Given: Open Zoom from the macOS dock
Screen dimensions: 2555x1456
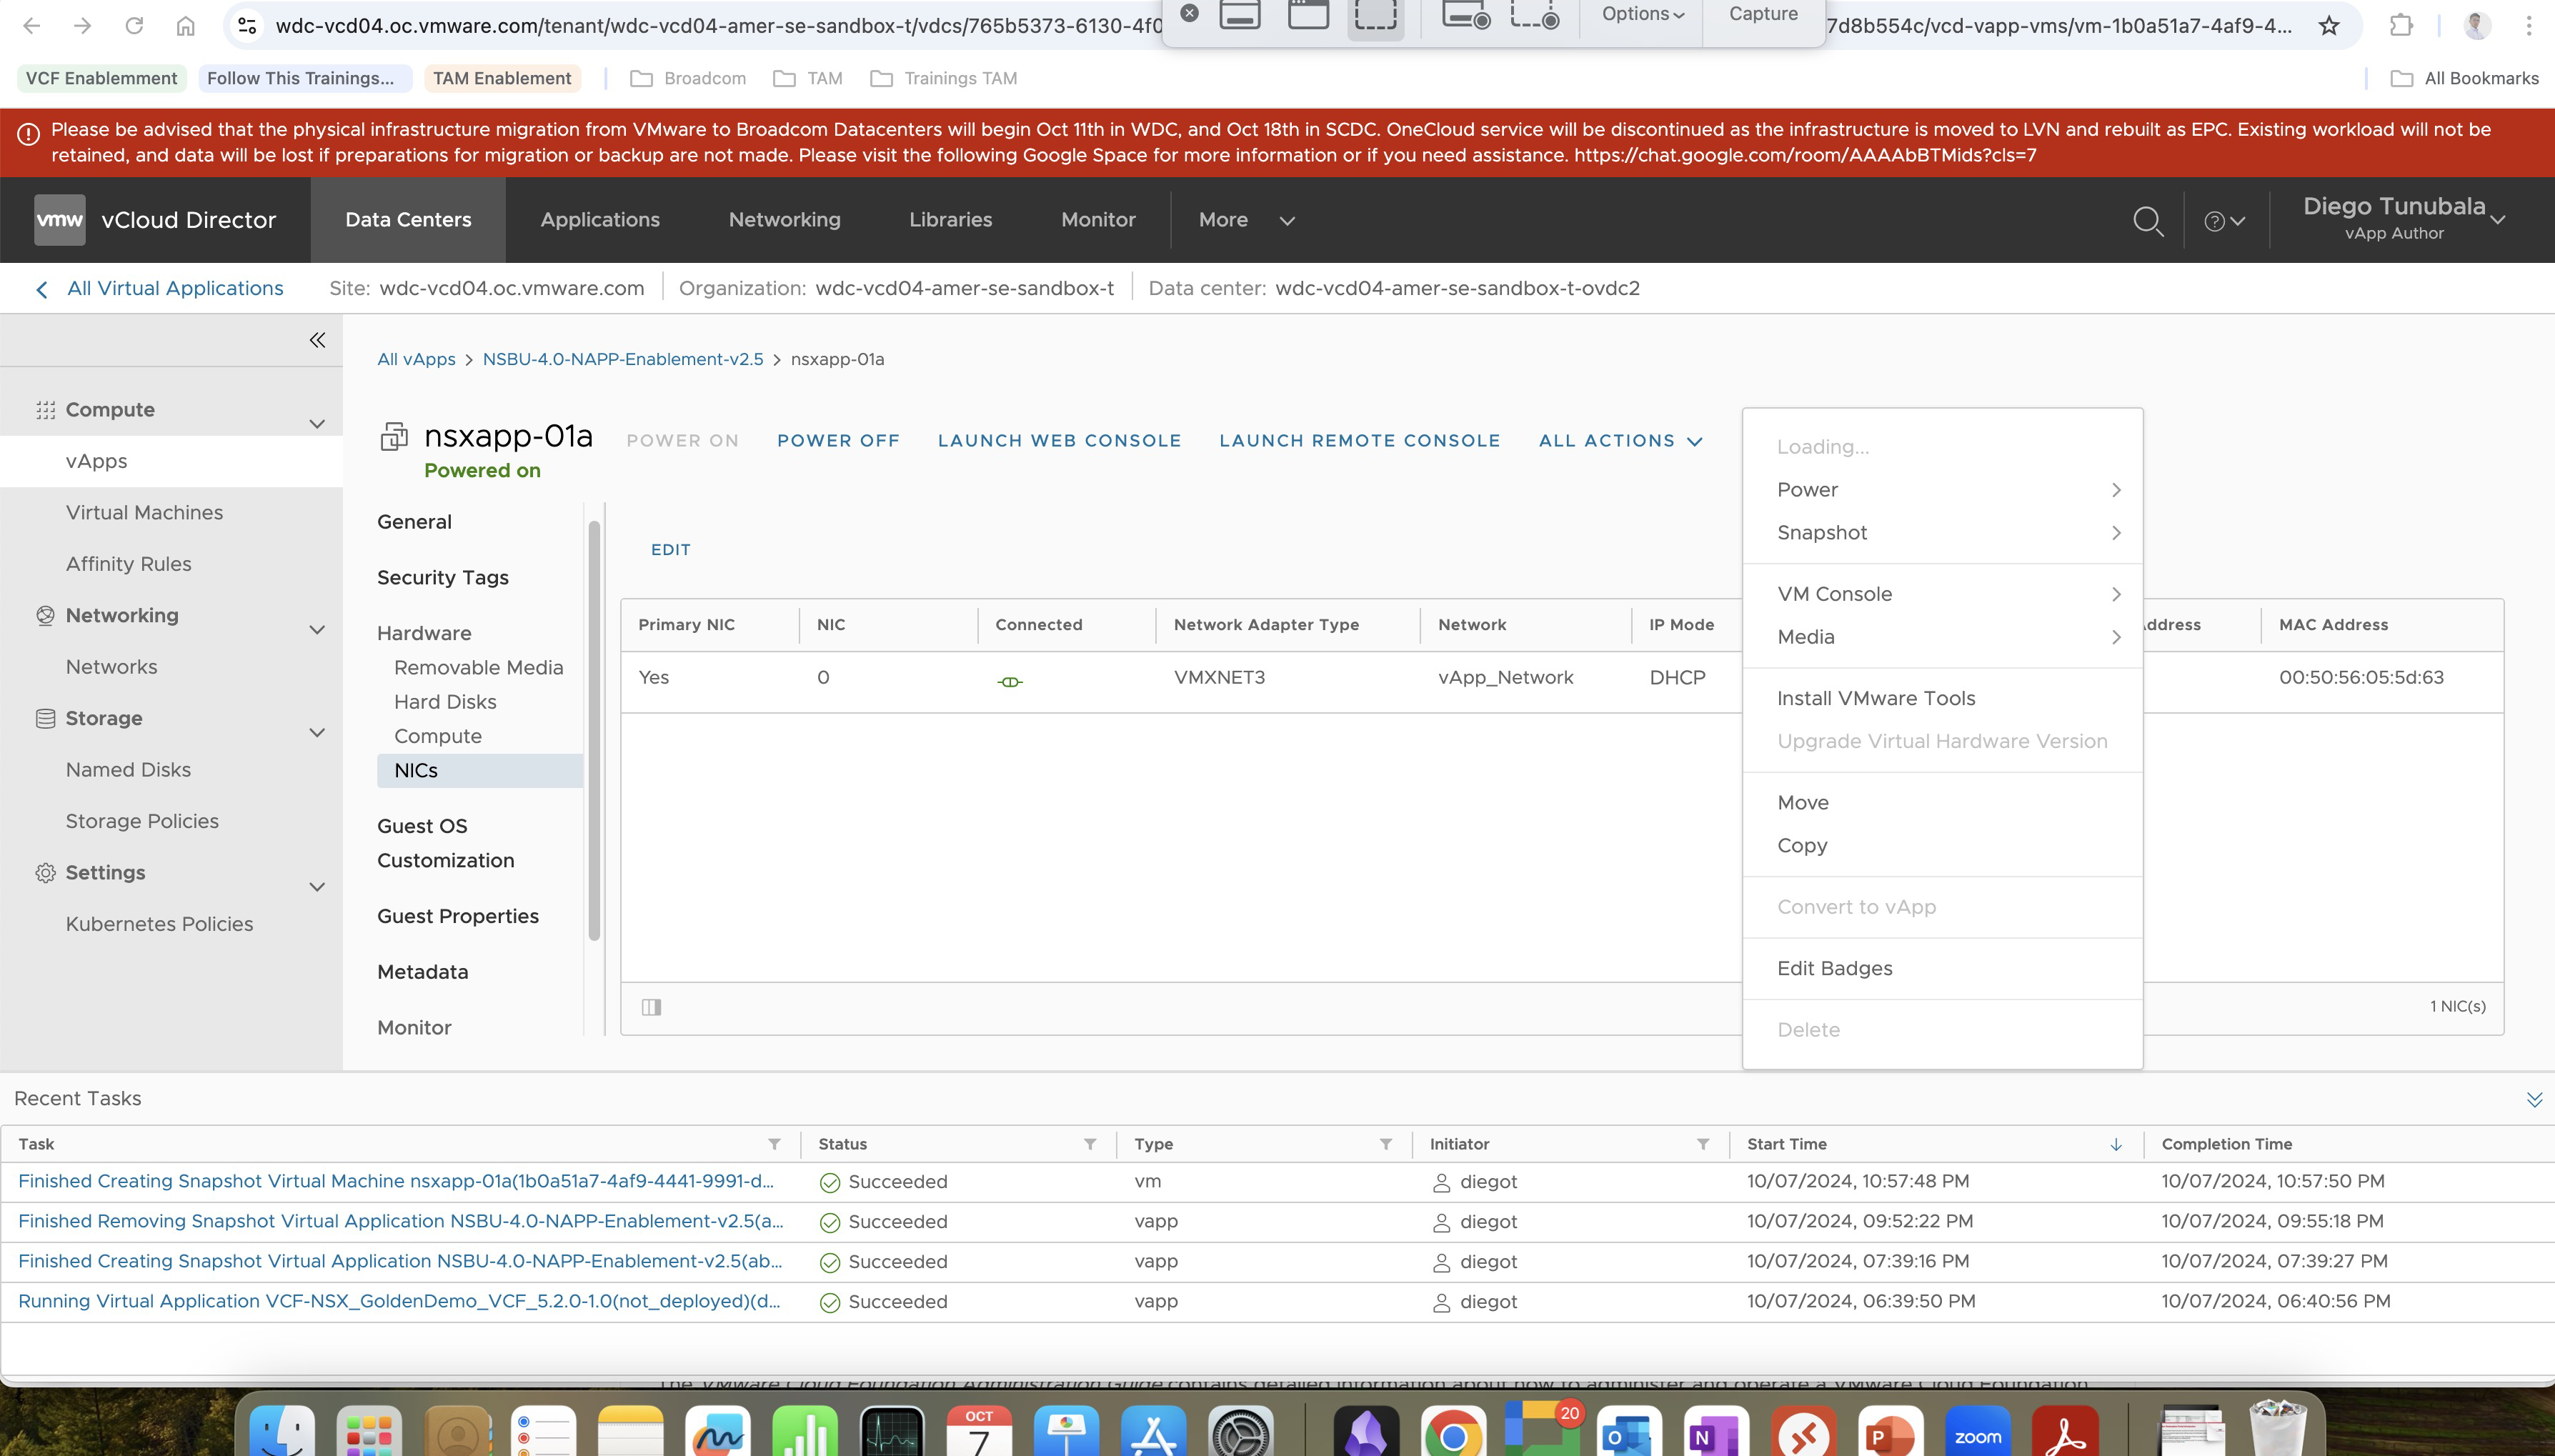Looking at the screenshot, I should coord(1977,1436).
